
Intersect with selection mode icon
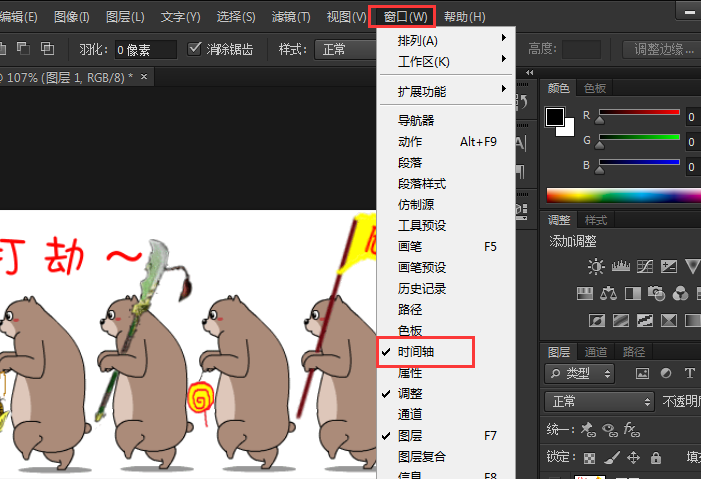(x=47, y=48)
